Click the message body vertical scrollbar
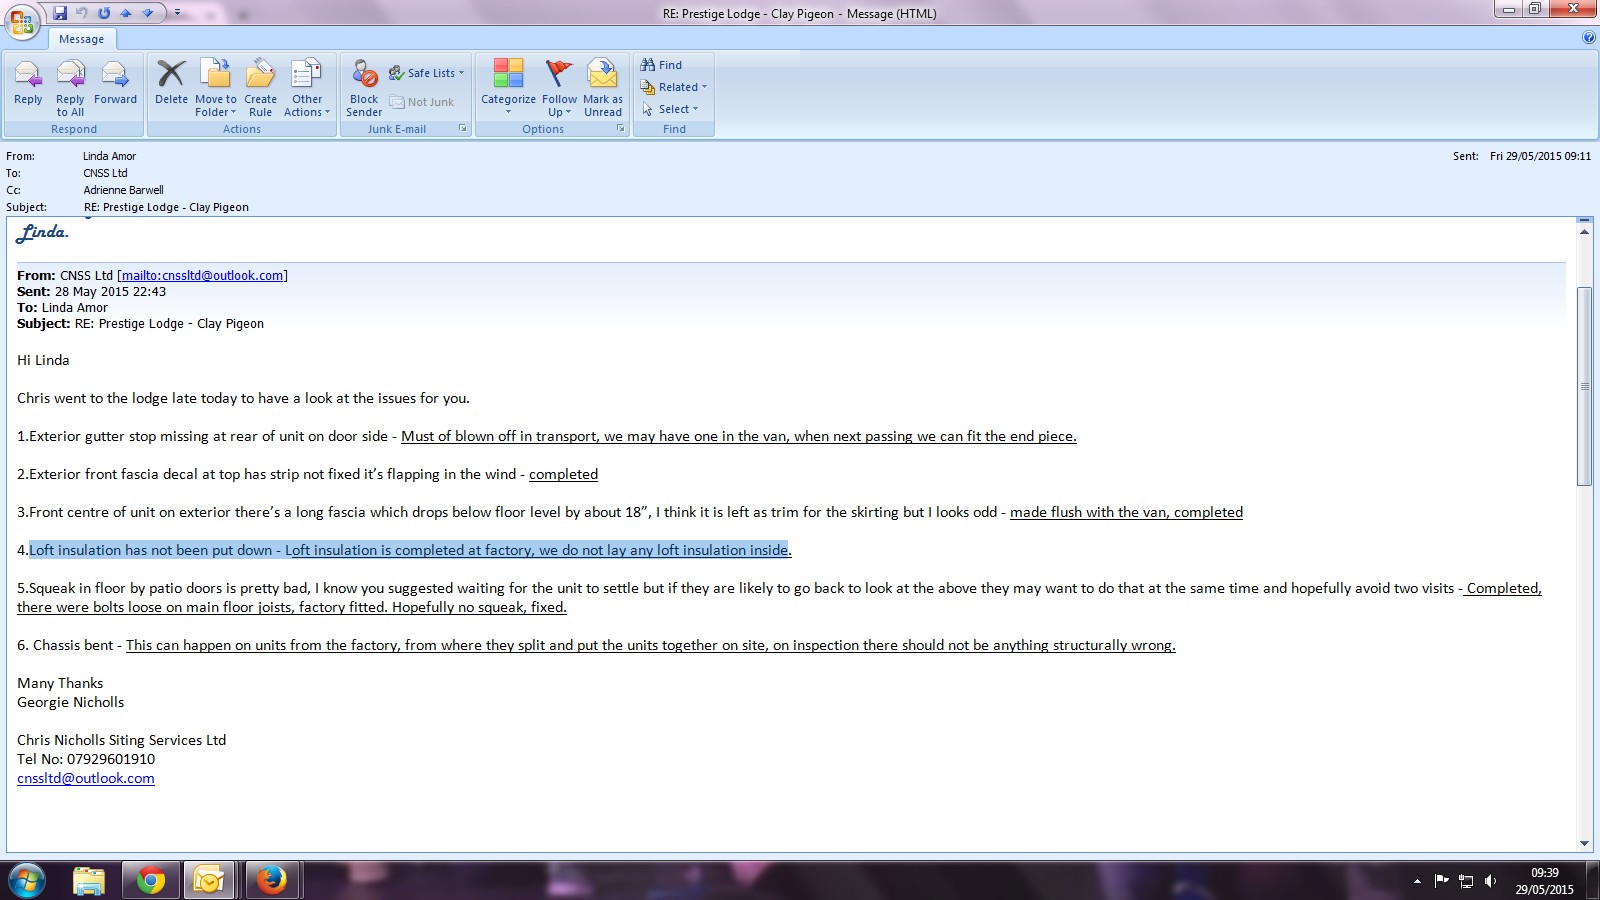 click(x=1584, y=387)
